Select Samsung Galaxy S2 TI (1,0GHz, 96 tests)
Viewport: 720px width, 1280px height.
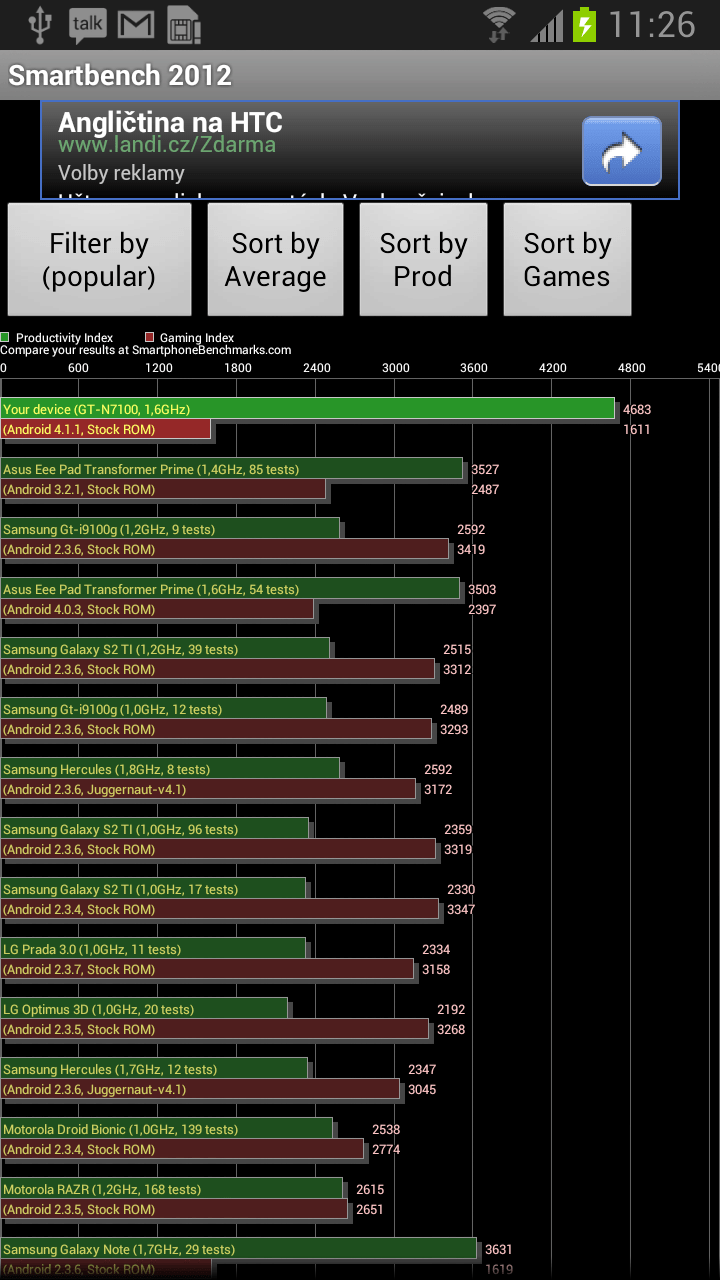(x=155, y=829)
